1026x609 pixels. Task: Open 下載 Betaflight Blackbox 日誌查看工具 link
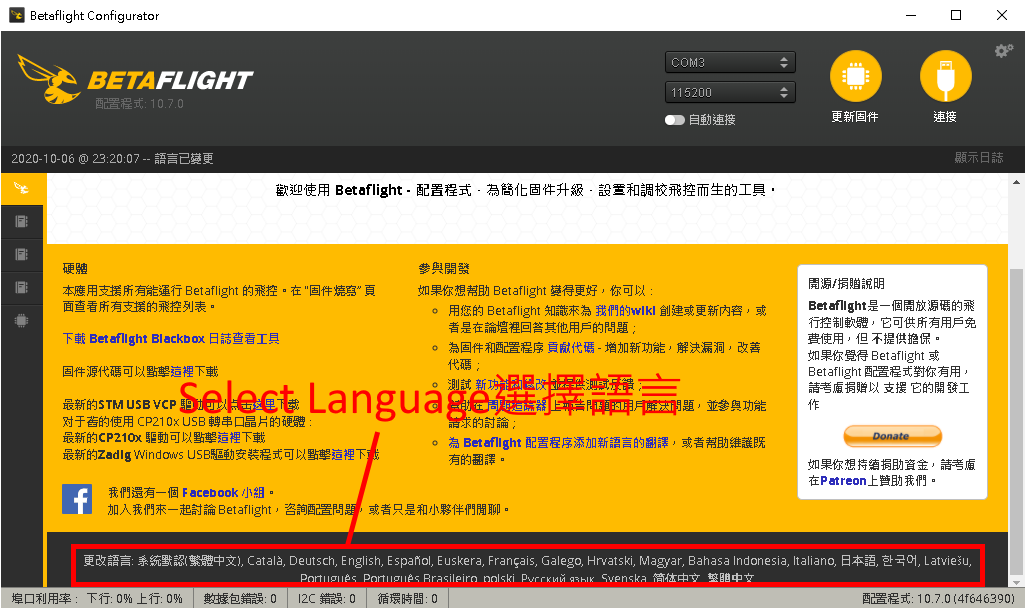[x=171, y=338]
